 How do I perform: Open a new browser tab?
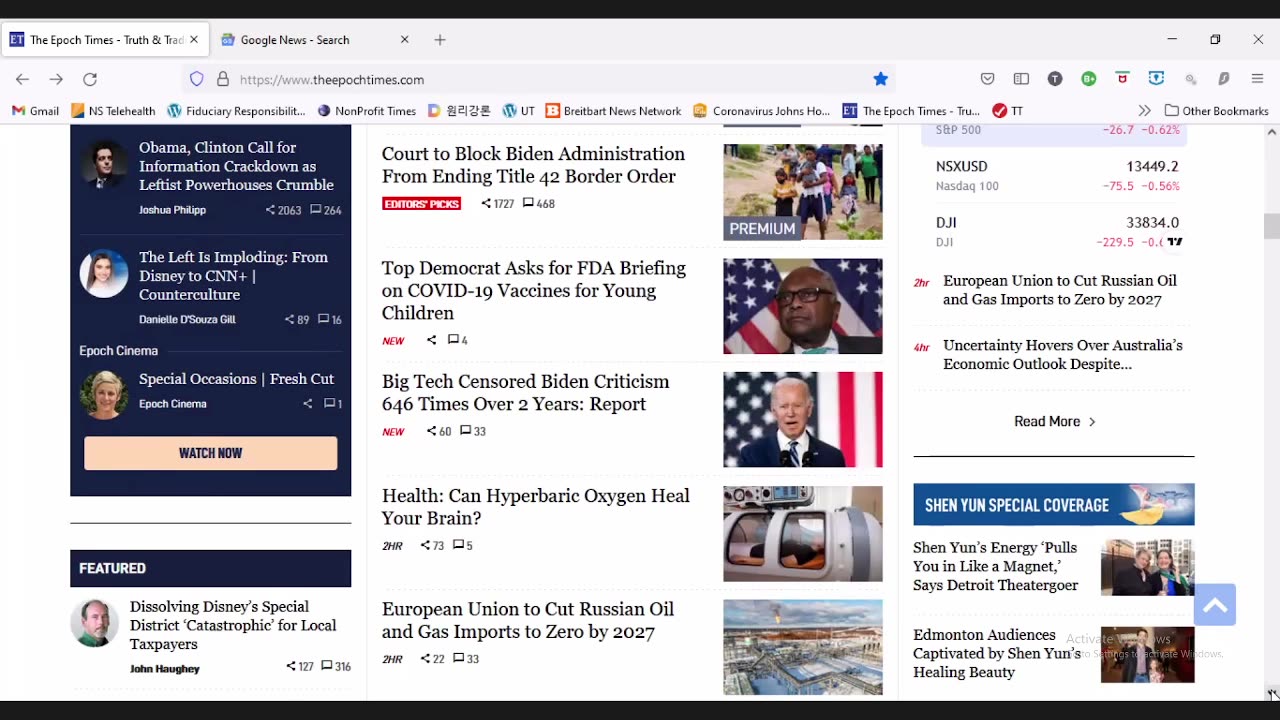(x=440, y=40)
